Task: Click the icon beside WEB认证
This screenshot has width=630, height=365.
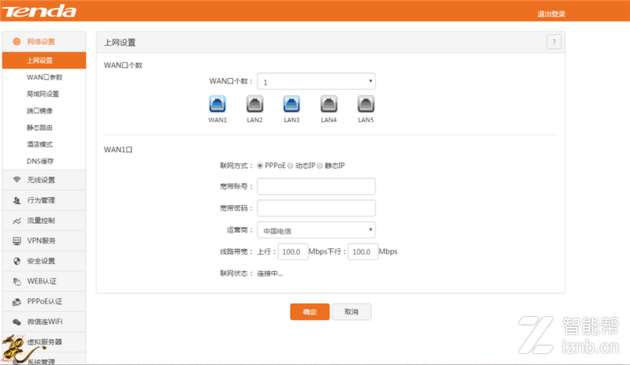Action: pos(16,281)
